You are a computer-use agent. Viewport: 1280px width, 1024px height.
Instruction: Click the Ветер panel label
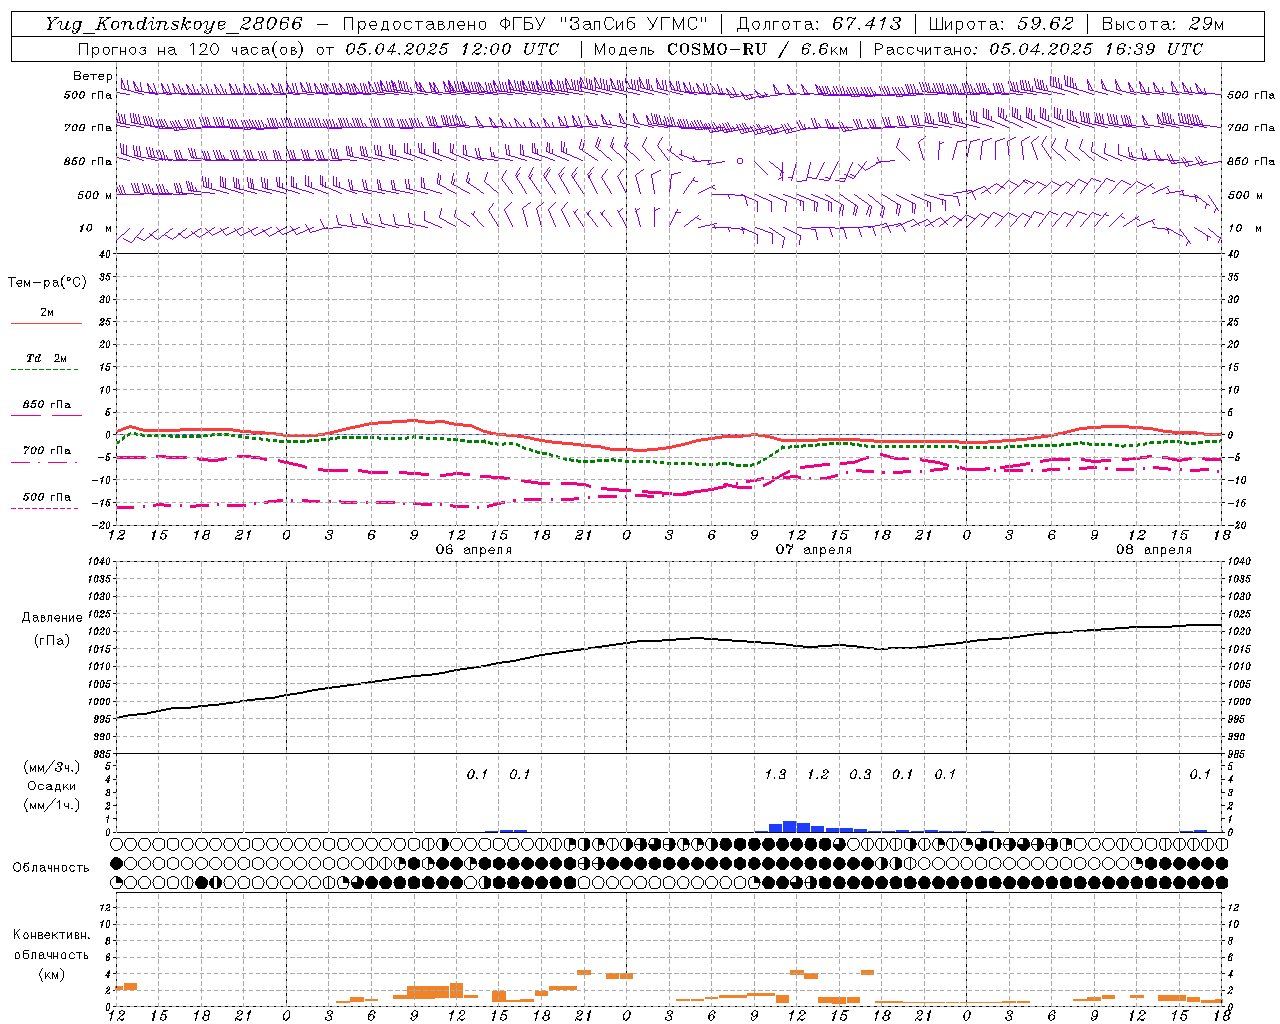93,76
